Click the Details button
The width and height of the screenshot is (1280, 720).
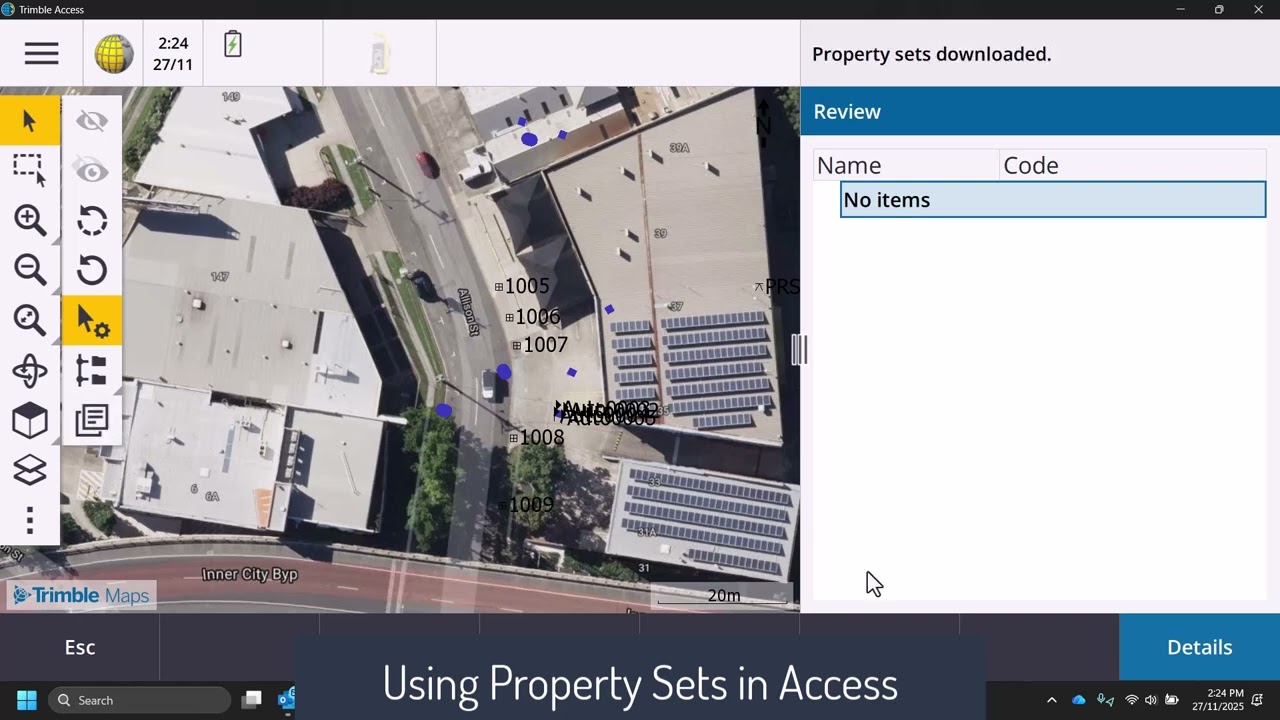[1200, 647]
